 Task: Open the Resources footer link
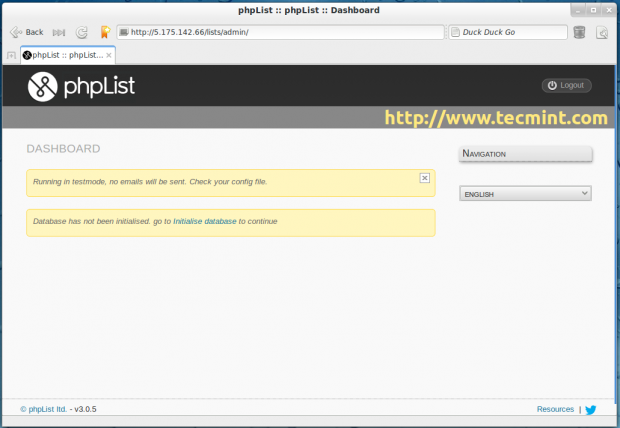(x=555, y=409)
